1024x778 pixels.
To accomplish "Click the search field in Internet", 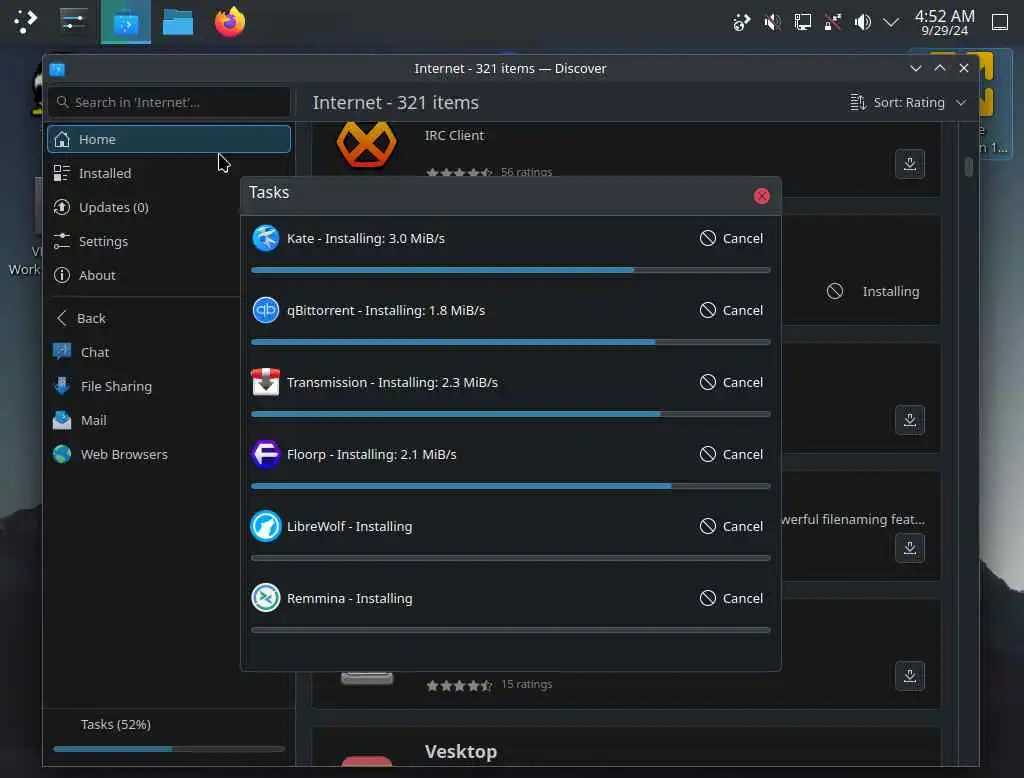I will 168,103.
